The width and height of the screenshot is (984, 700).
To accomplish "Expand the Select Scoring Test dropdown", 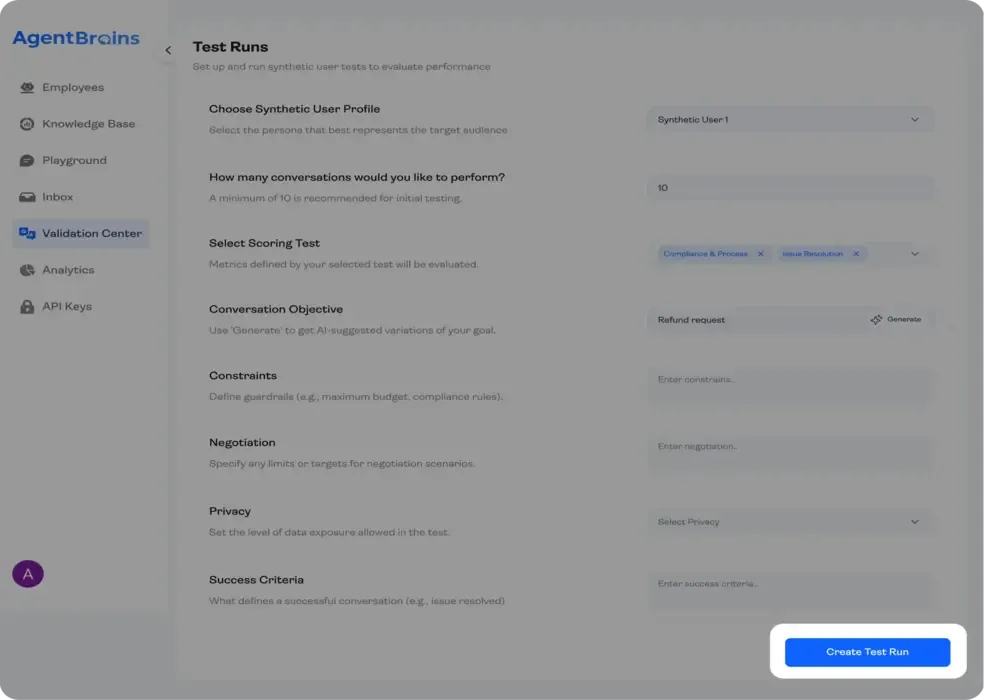I will click(x=914, y=254).
